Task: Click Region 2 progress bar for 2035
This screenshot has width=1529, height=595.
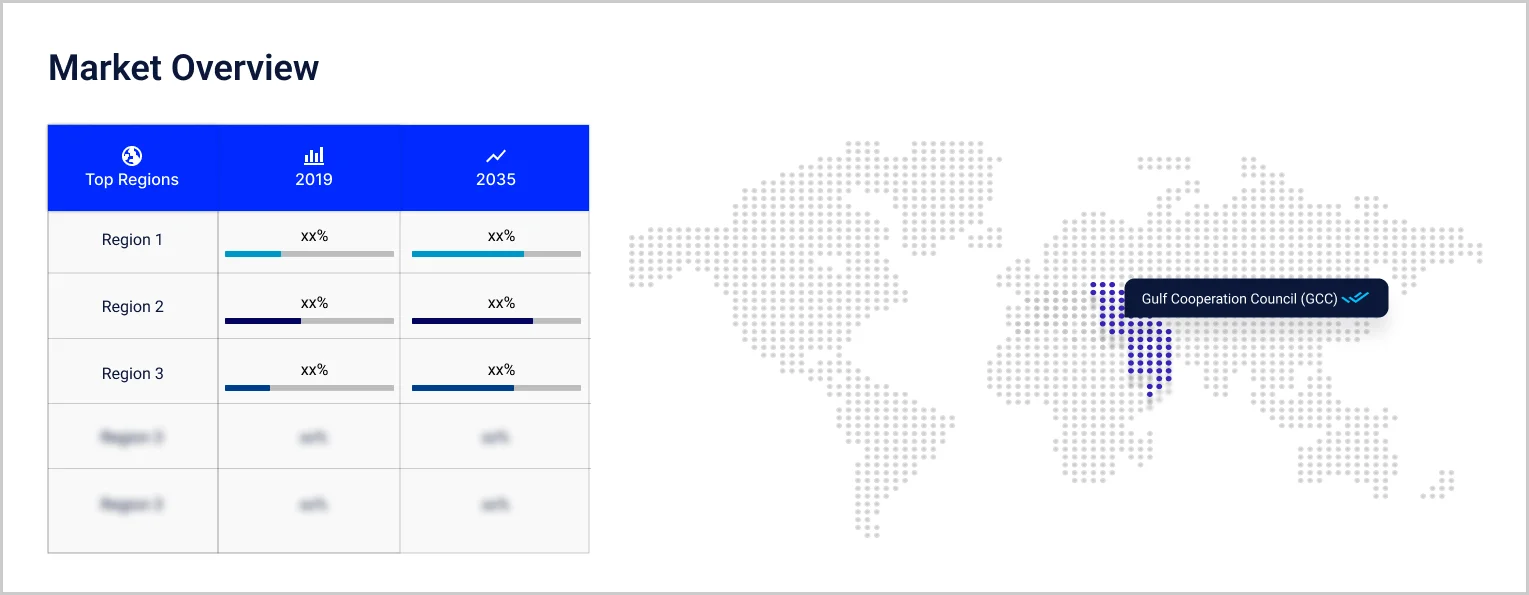Action: coord(496,321)
